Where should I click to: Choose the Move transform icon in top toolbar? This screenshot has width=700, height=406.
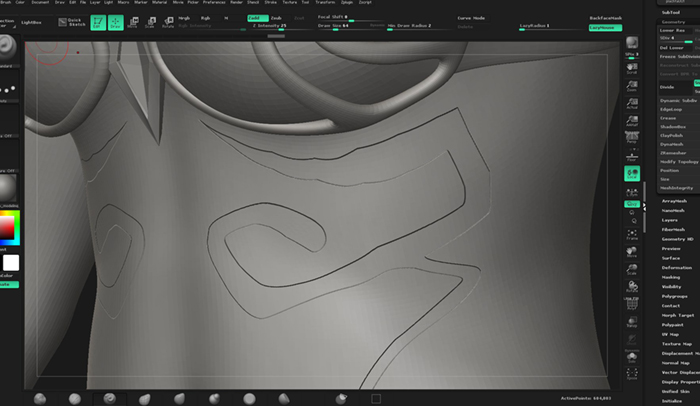pos(133,23)
